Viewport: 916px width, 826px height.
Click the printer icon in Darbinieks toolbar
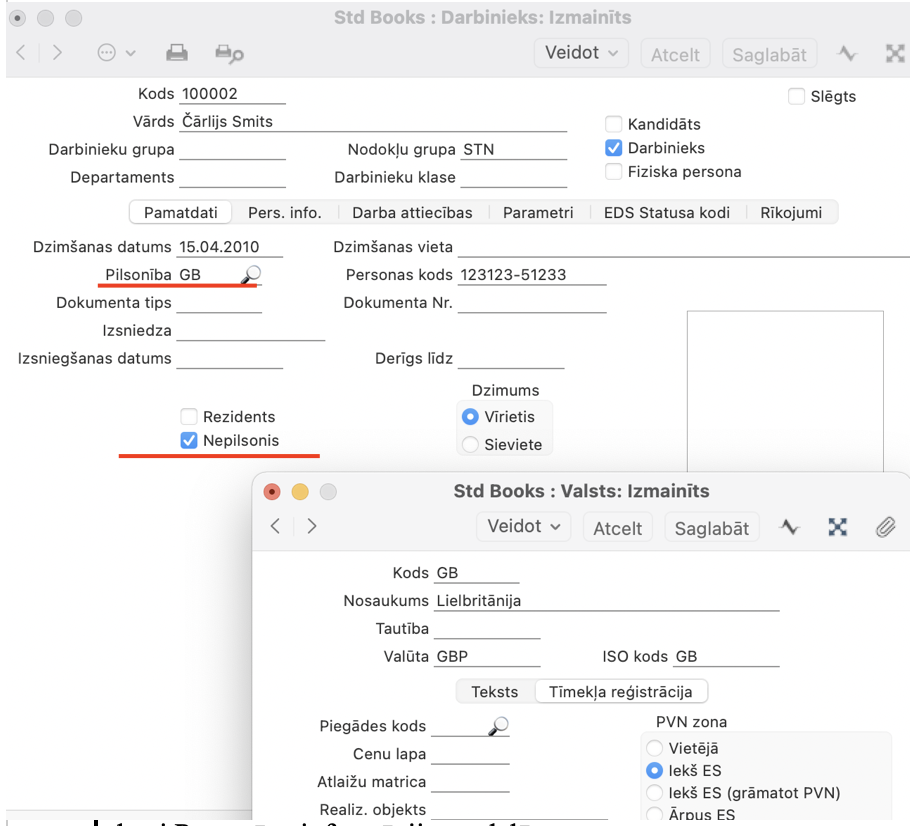point(177,53)
